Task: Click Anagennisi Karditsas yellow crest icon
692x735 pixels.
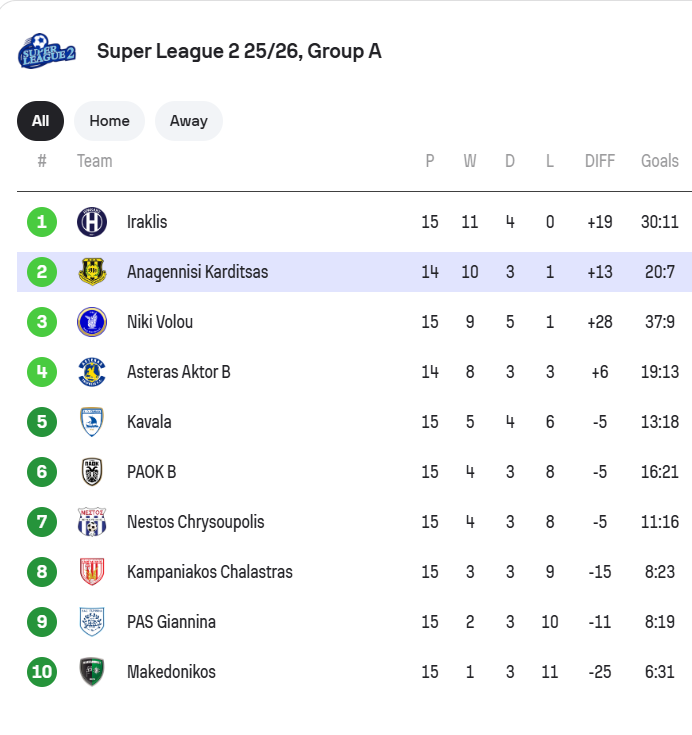Action: [x=92, y=272]
